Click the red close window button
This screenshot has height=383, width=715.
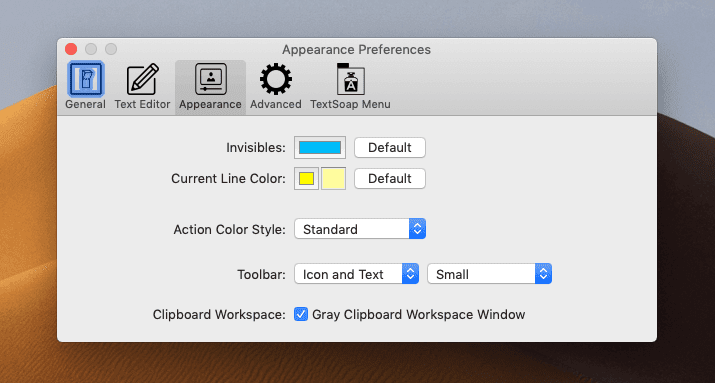click(x=71, y=49)
